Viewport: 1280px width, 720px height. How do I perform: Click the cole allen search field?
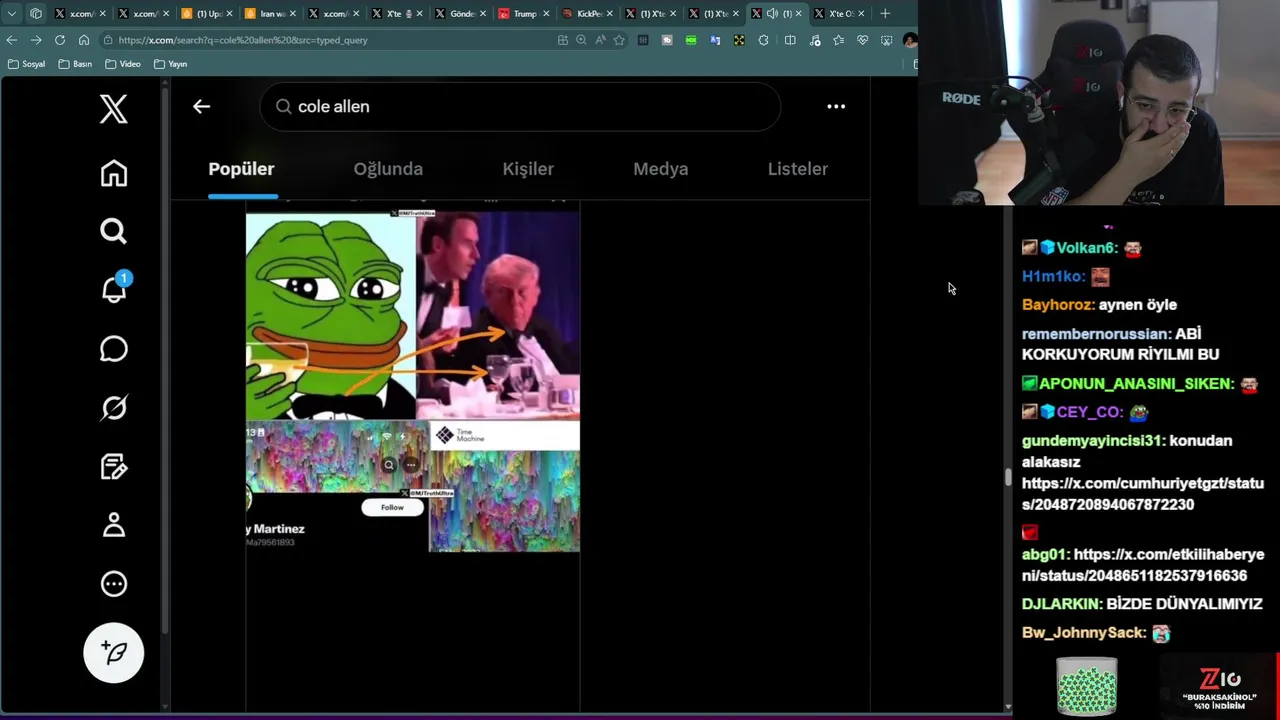coord(520,106)
